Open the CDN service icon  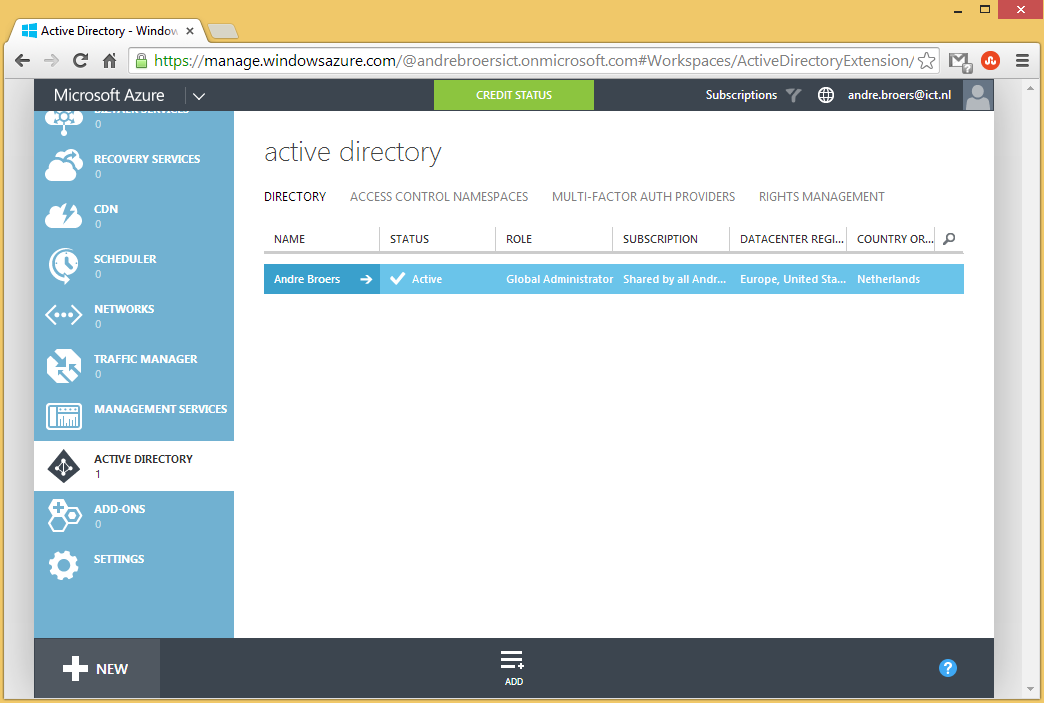tap(64, 214)
